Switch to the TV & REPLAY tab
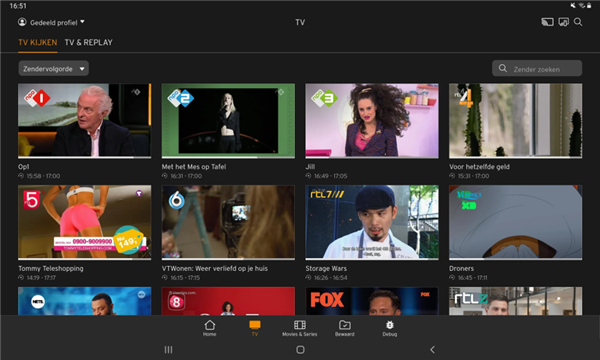Viewport: 600px width, 360px height. tap(88, 42)
